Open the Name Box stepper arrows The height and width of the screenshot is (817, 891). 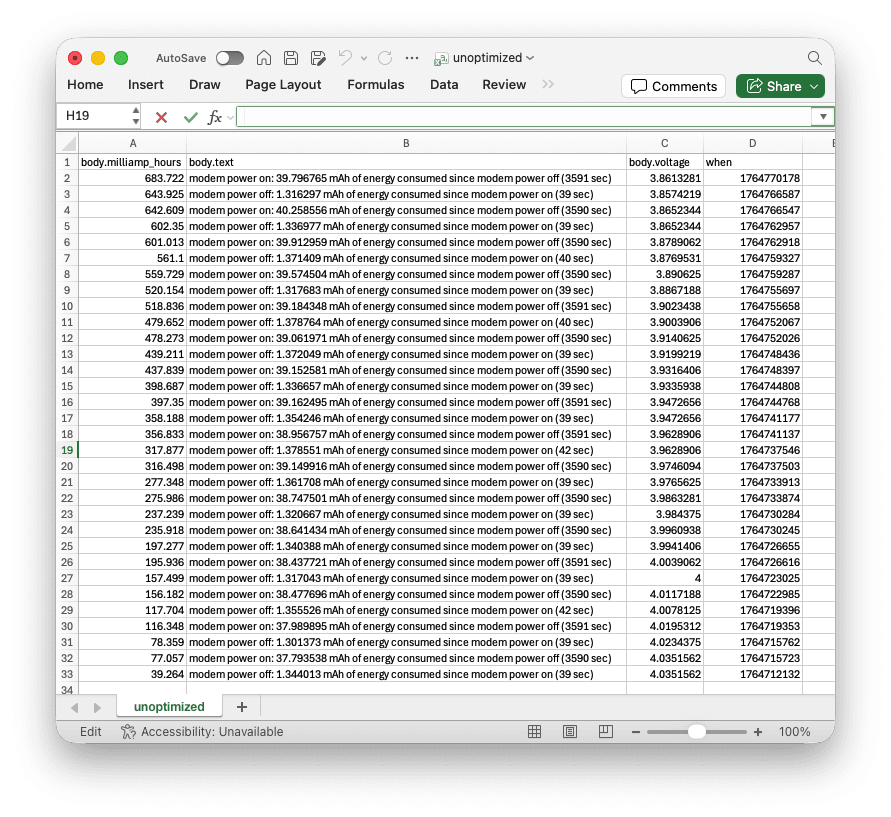pos(135,116)
